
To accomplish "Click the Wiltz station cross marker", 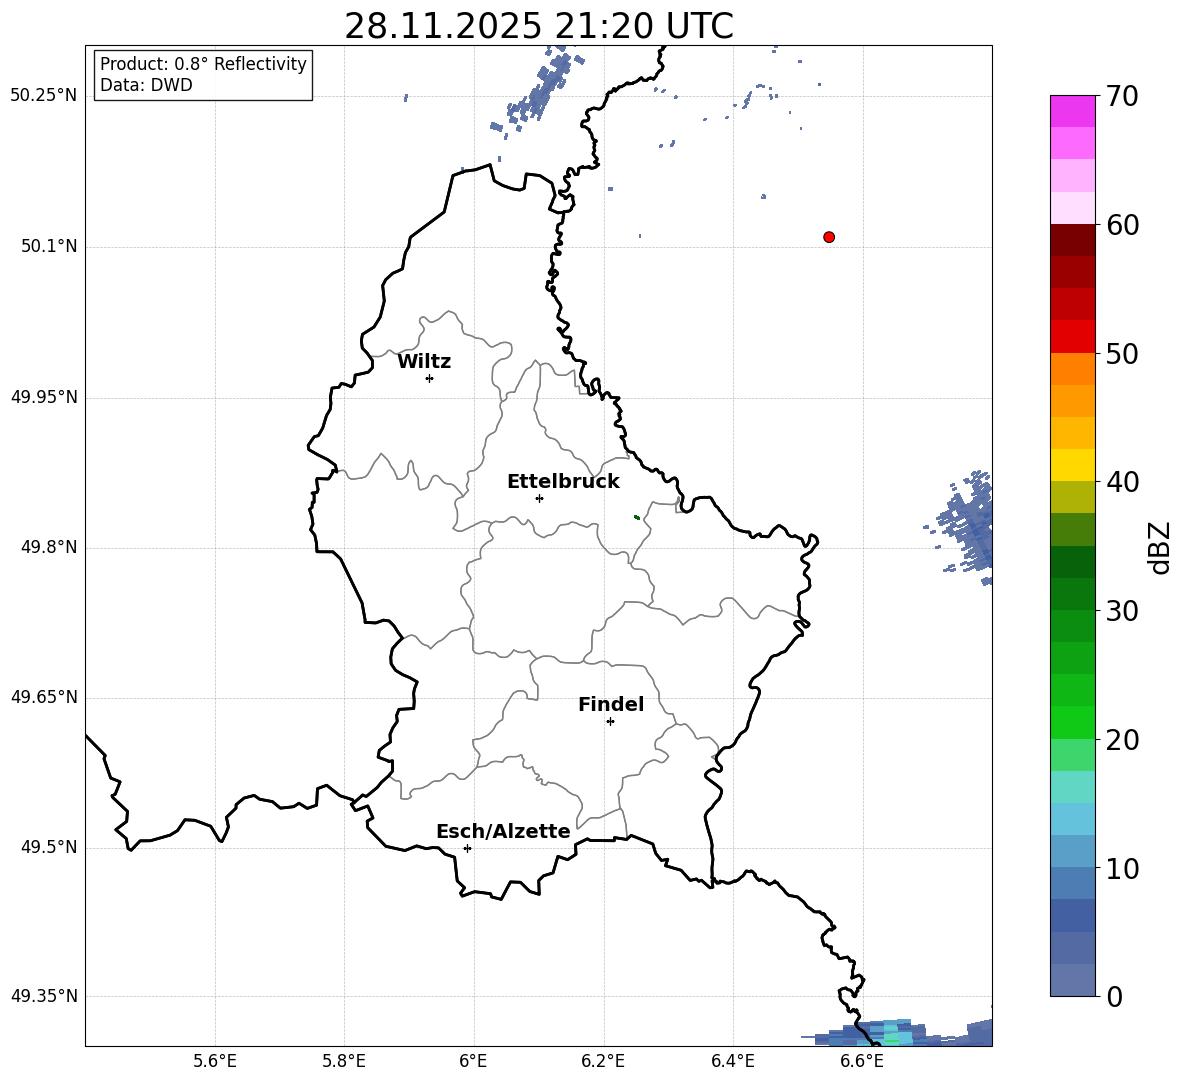I will (430, 378).
